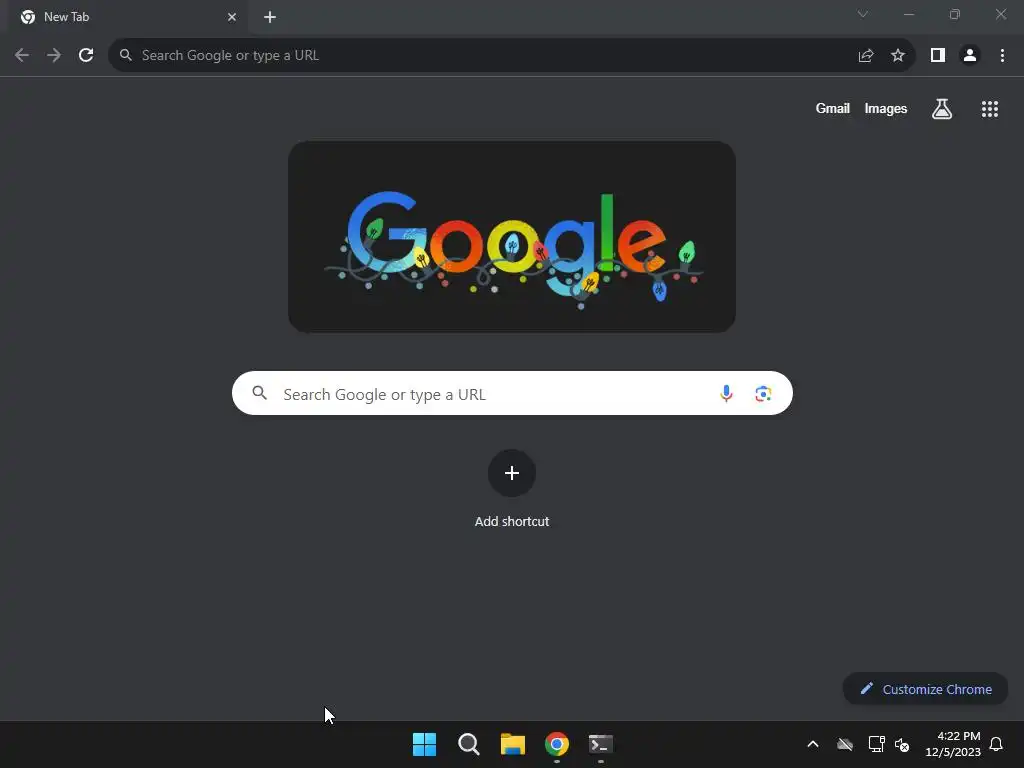The image size is (1024, 768).
Task: Search by image with Google Lens icon
Action: tap(763, 394)
